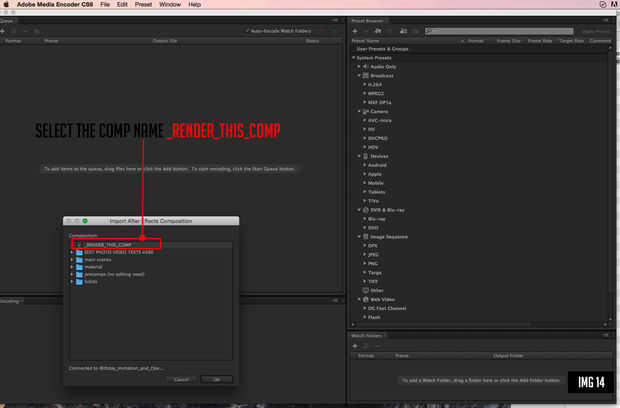Click the Other group icon
This screenshot has width=620, height=408.
coord(366,290)
